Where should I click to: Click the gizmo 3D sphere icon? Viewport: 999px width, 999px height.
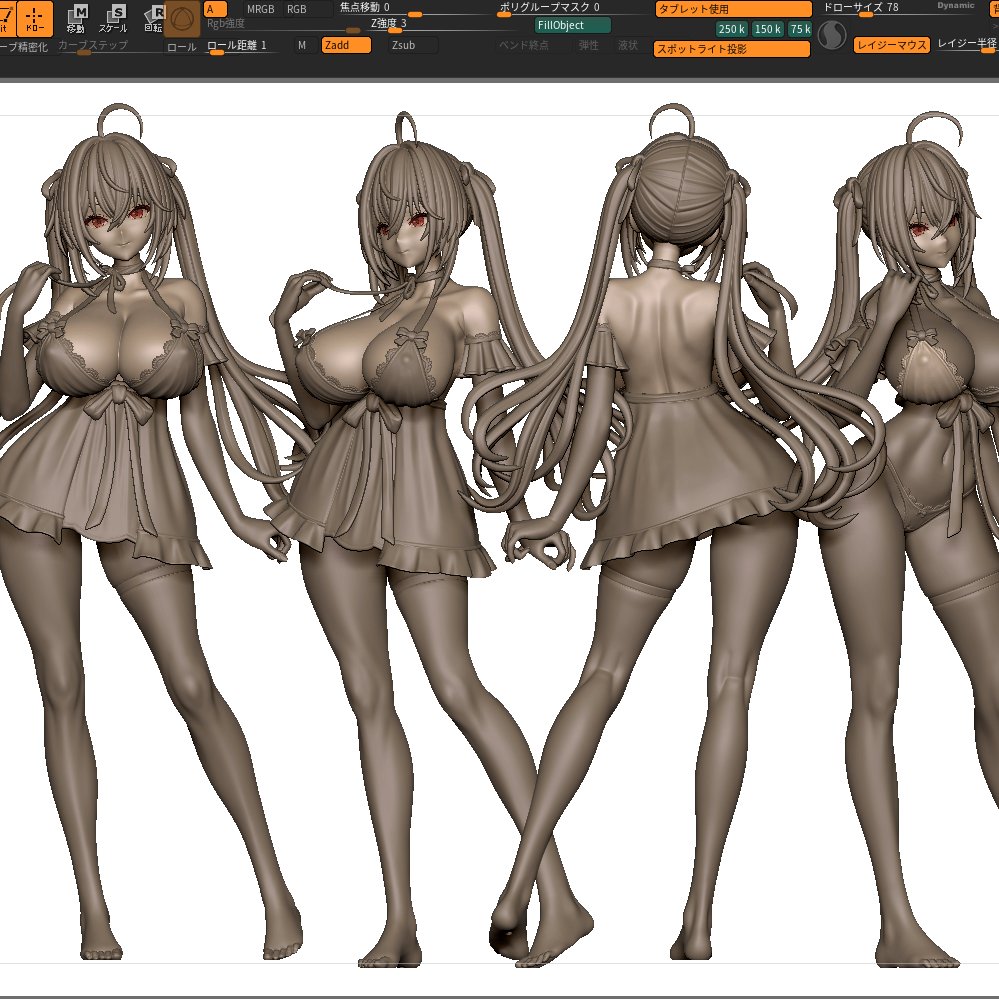click(x=182, y=20)
